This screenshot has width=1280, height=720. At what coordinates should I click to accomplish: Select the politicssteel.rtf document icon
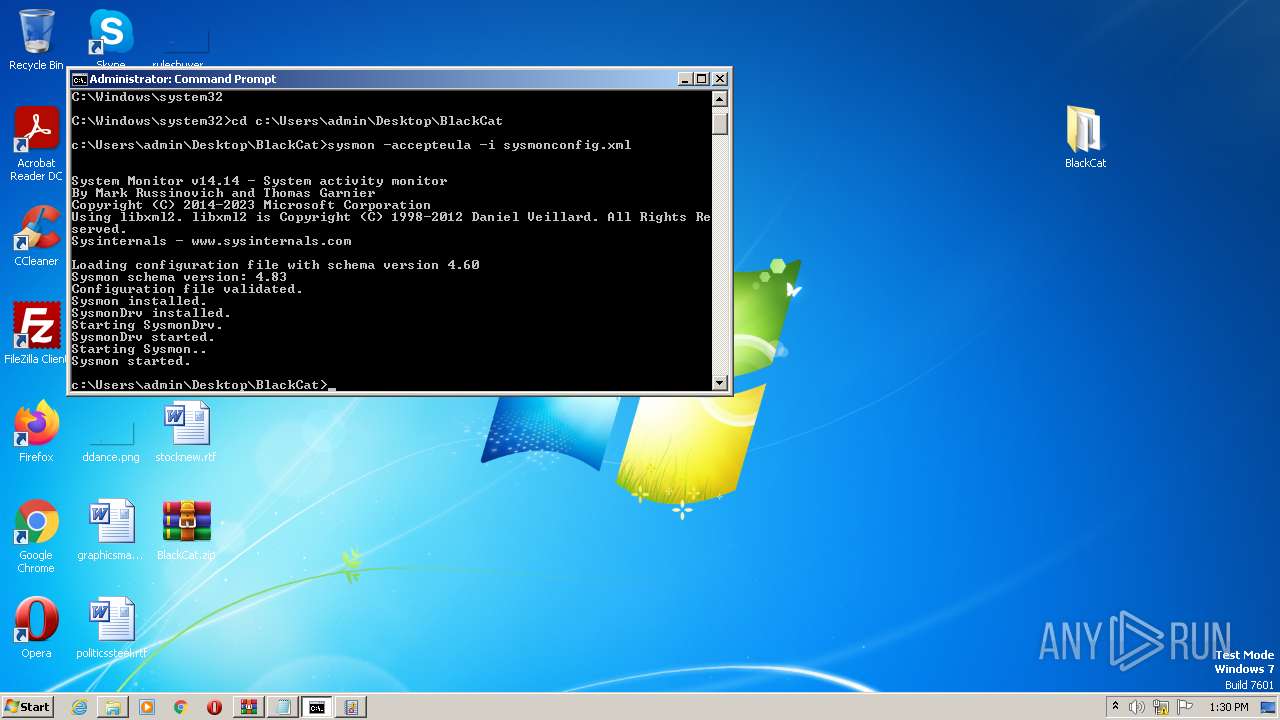111,628
